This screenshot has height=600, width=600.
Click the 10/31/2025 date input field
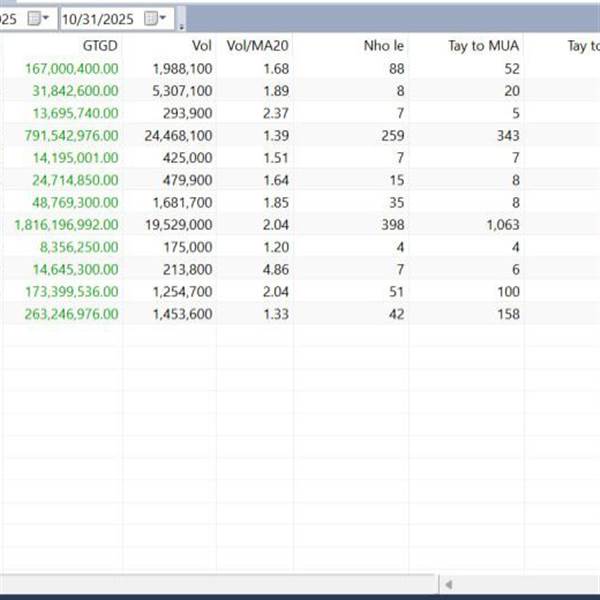point(100,18)
